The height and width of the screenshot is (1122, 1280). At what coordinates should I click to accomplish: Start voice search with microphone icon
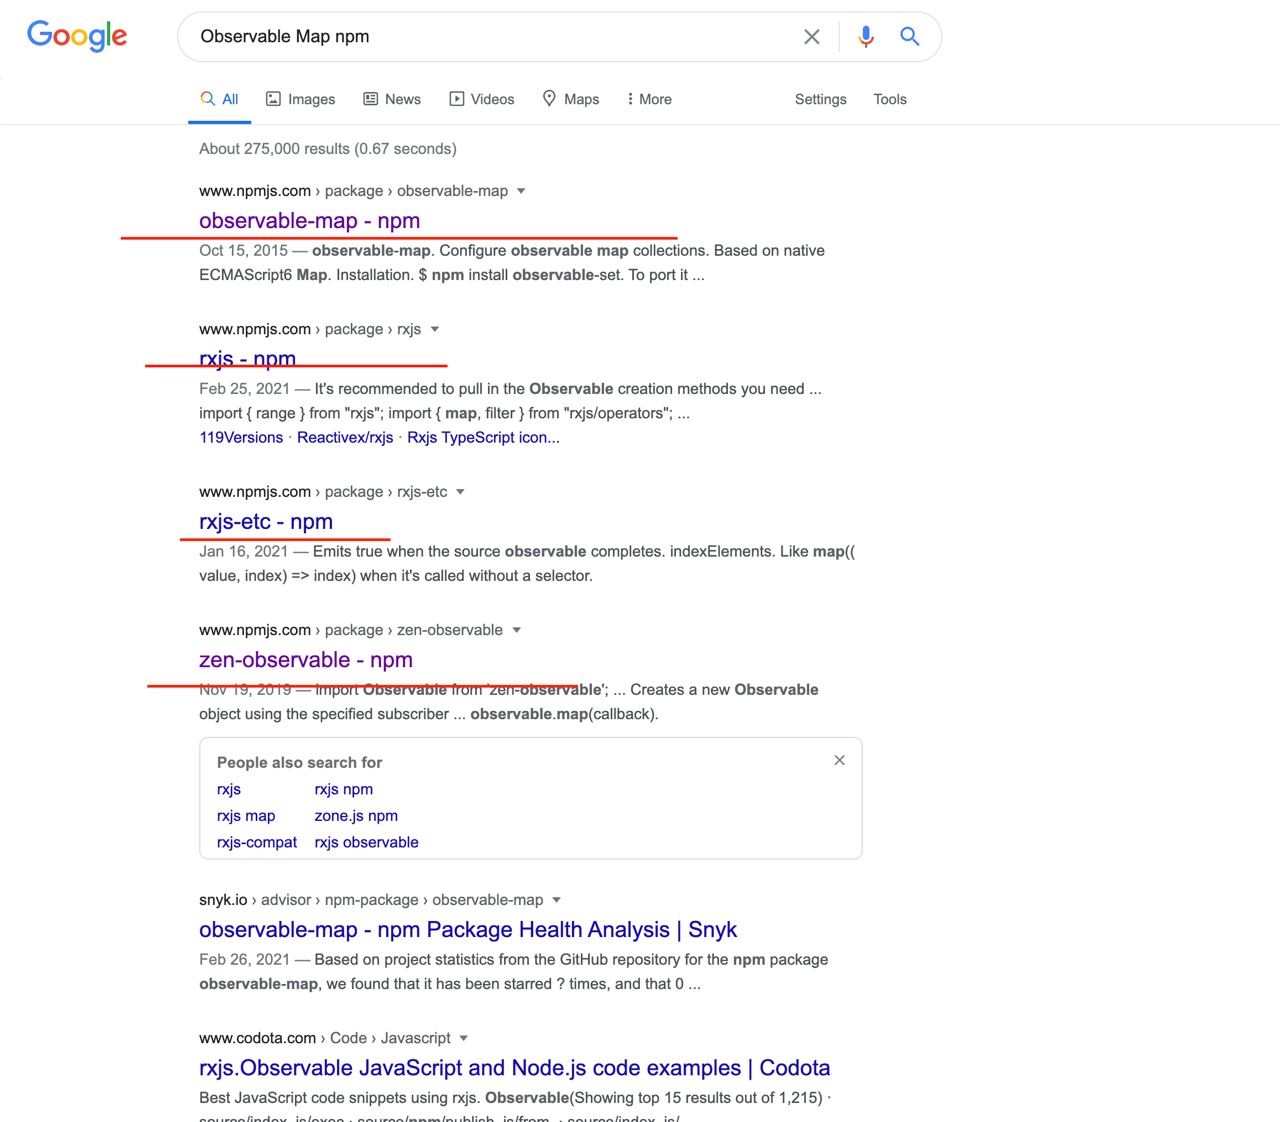click(866, 37)
